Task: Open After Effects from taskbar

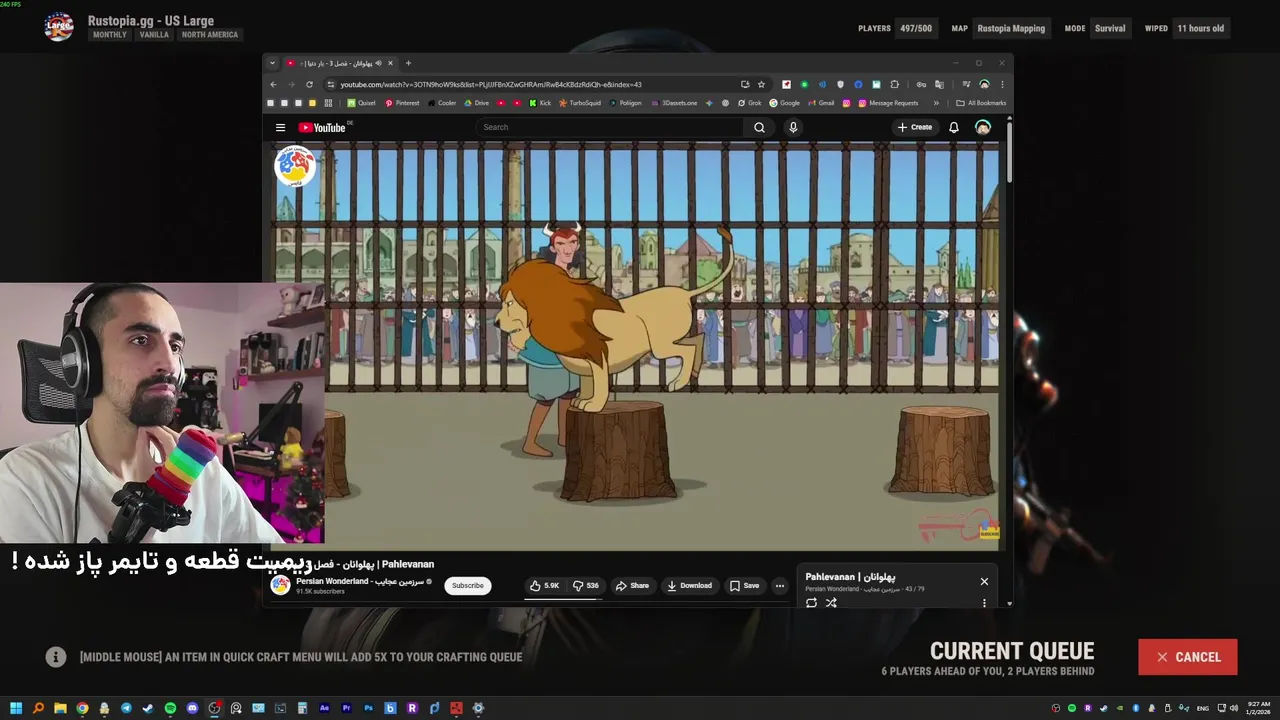Action: [324, 708]
